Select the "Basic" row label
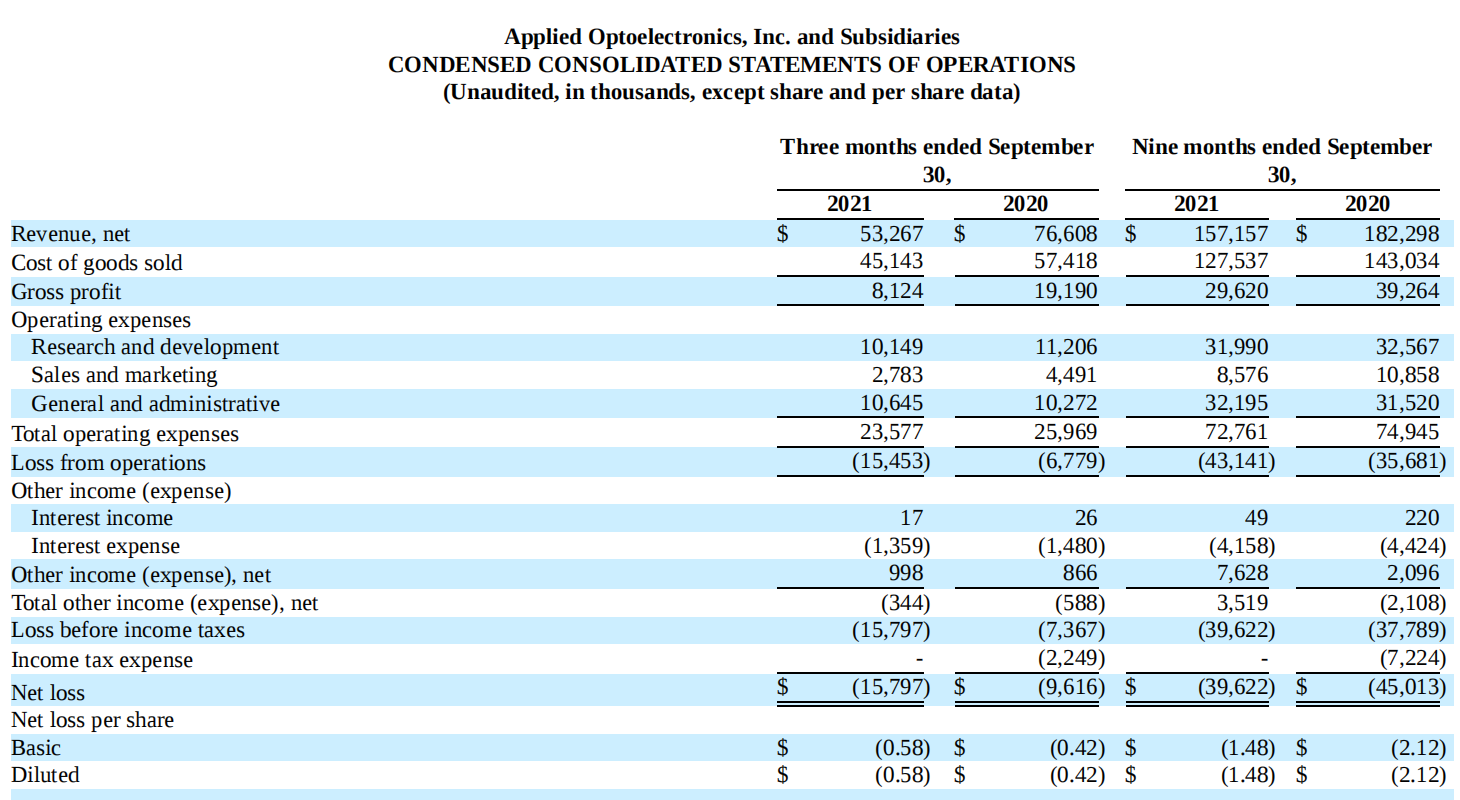 pos(36,748)
